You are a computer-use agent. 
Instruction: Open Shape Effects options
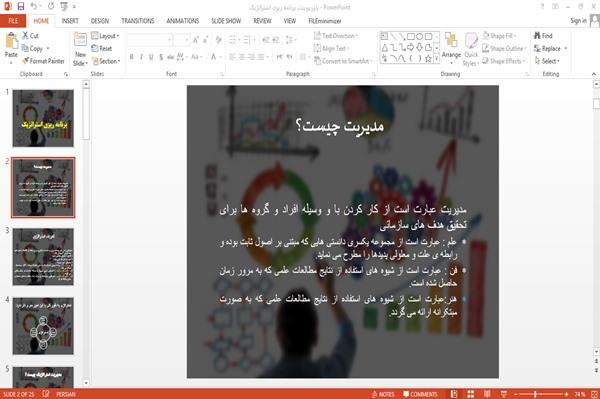point(503,61)
